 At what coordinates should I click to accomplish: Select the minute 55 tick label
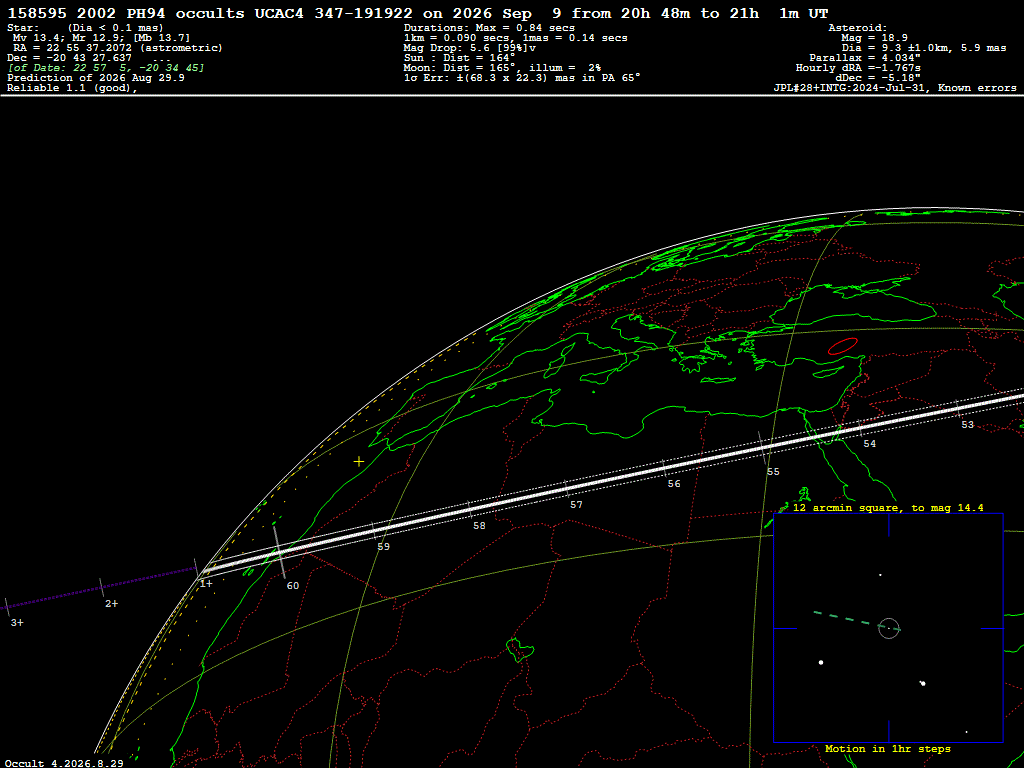[773, 472]
